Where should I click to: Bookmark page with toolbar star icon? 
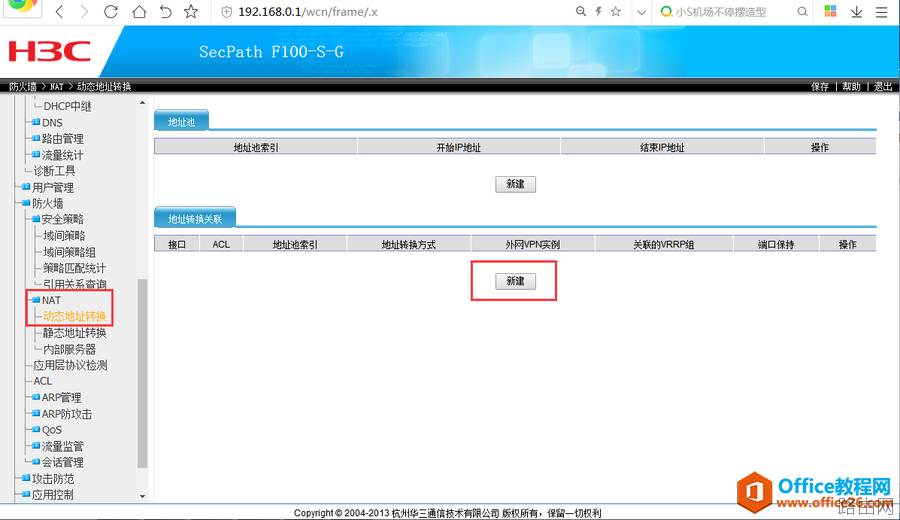pos(191,11)
